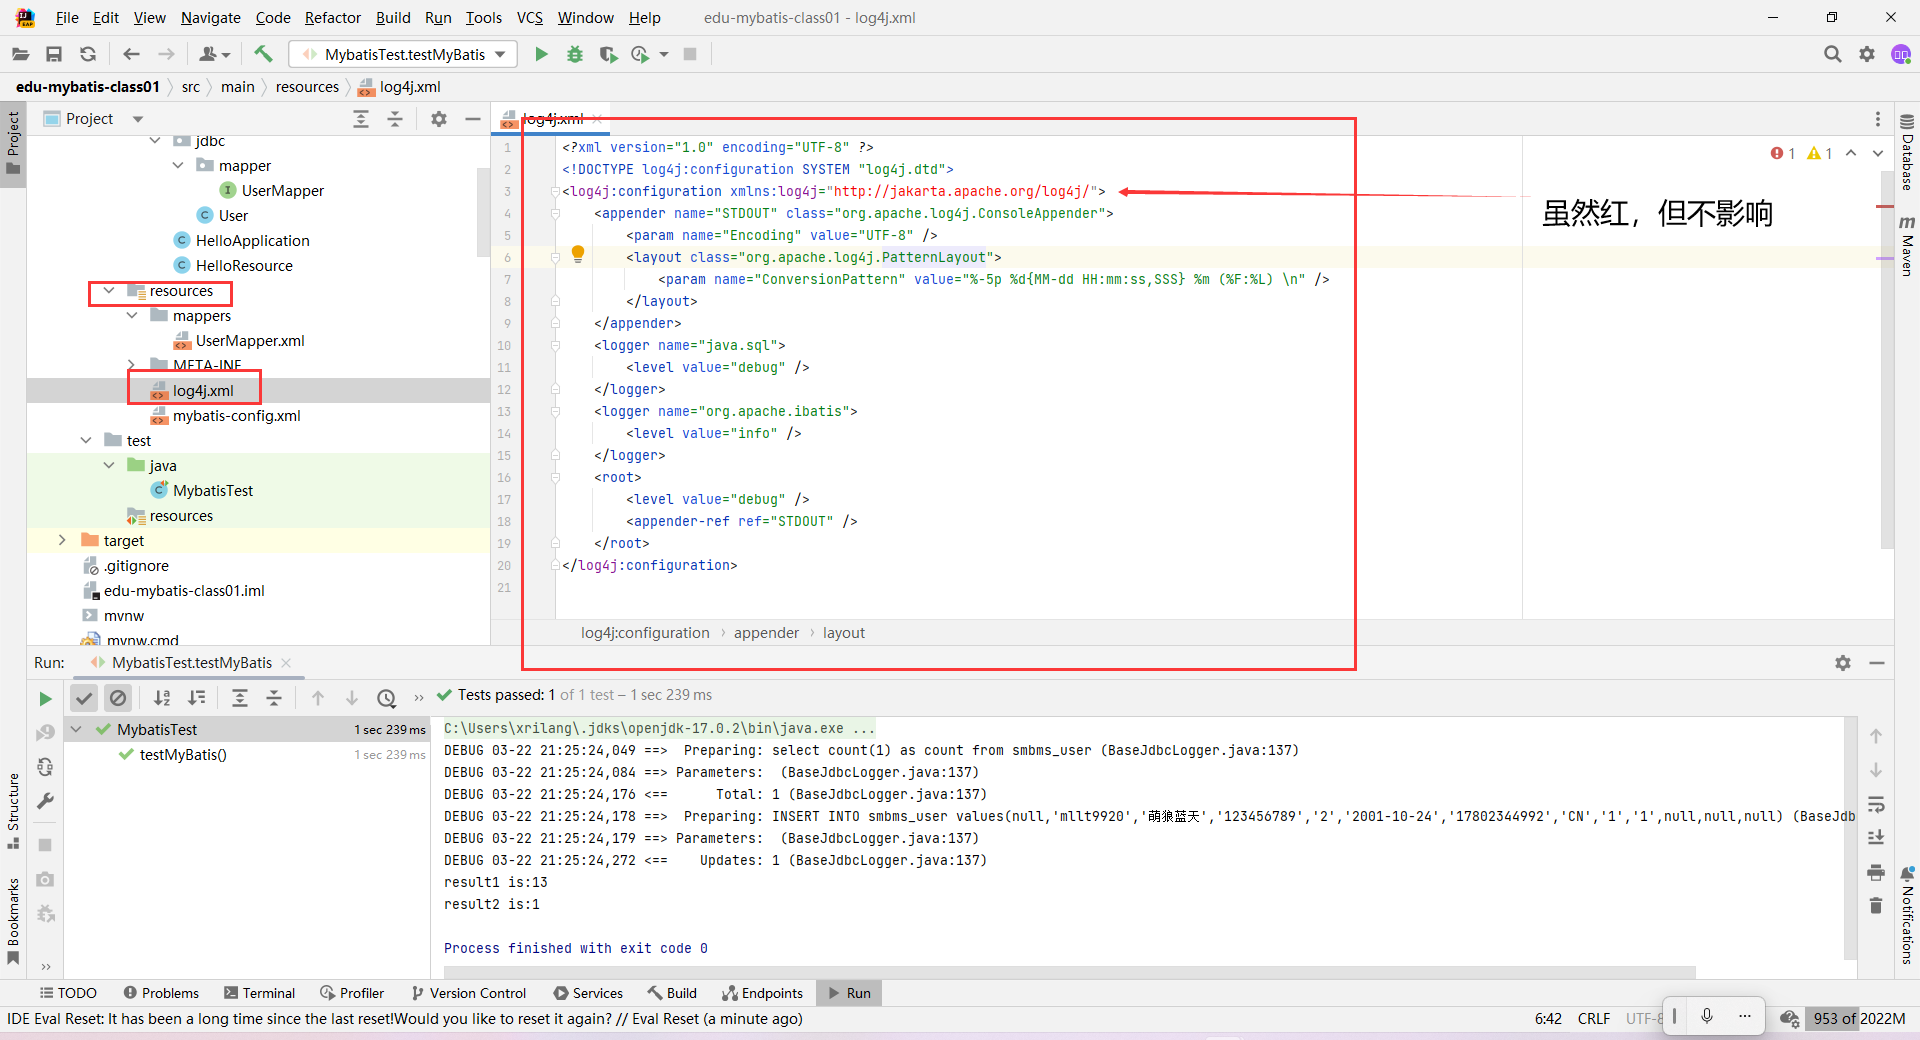Open Search Everywhere with the magnifier icon
1920x1040 pixels.
(x=1832, y=54)
